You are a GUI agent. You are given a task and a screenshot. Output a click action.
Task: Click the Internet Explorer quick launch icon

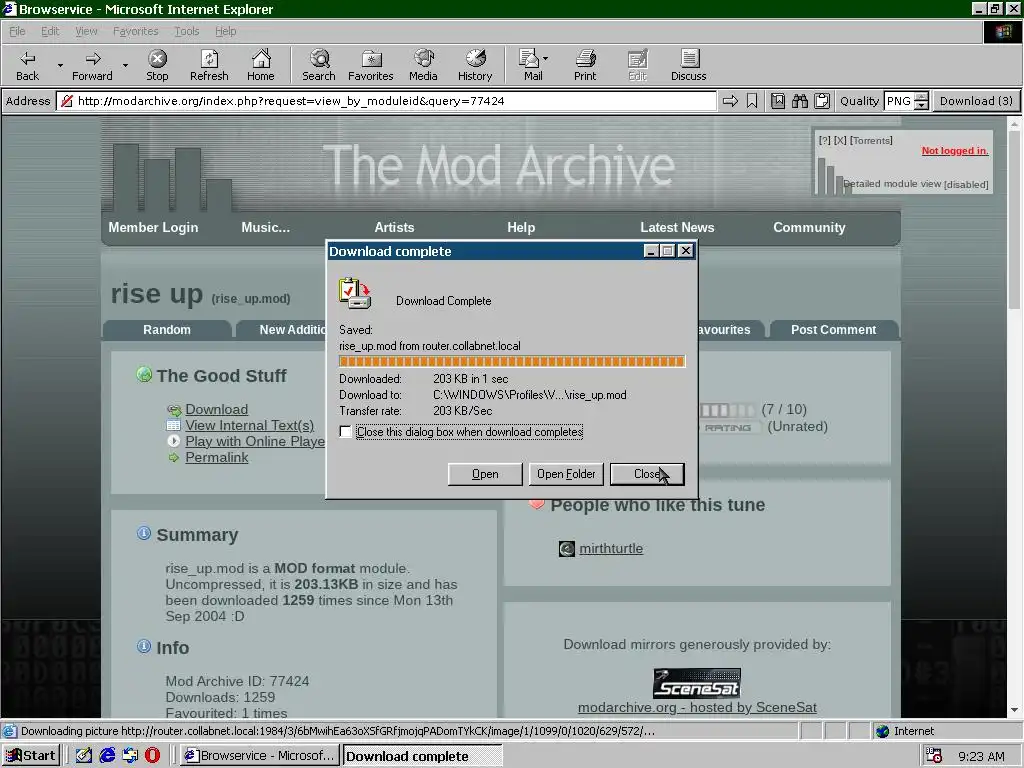pyautogui.click(x=107, y=755)
